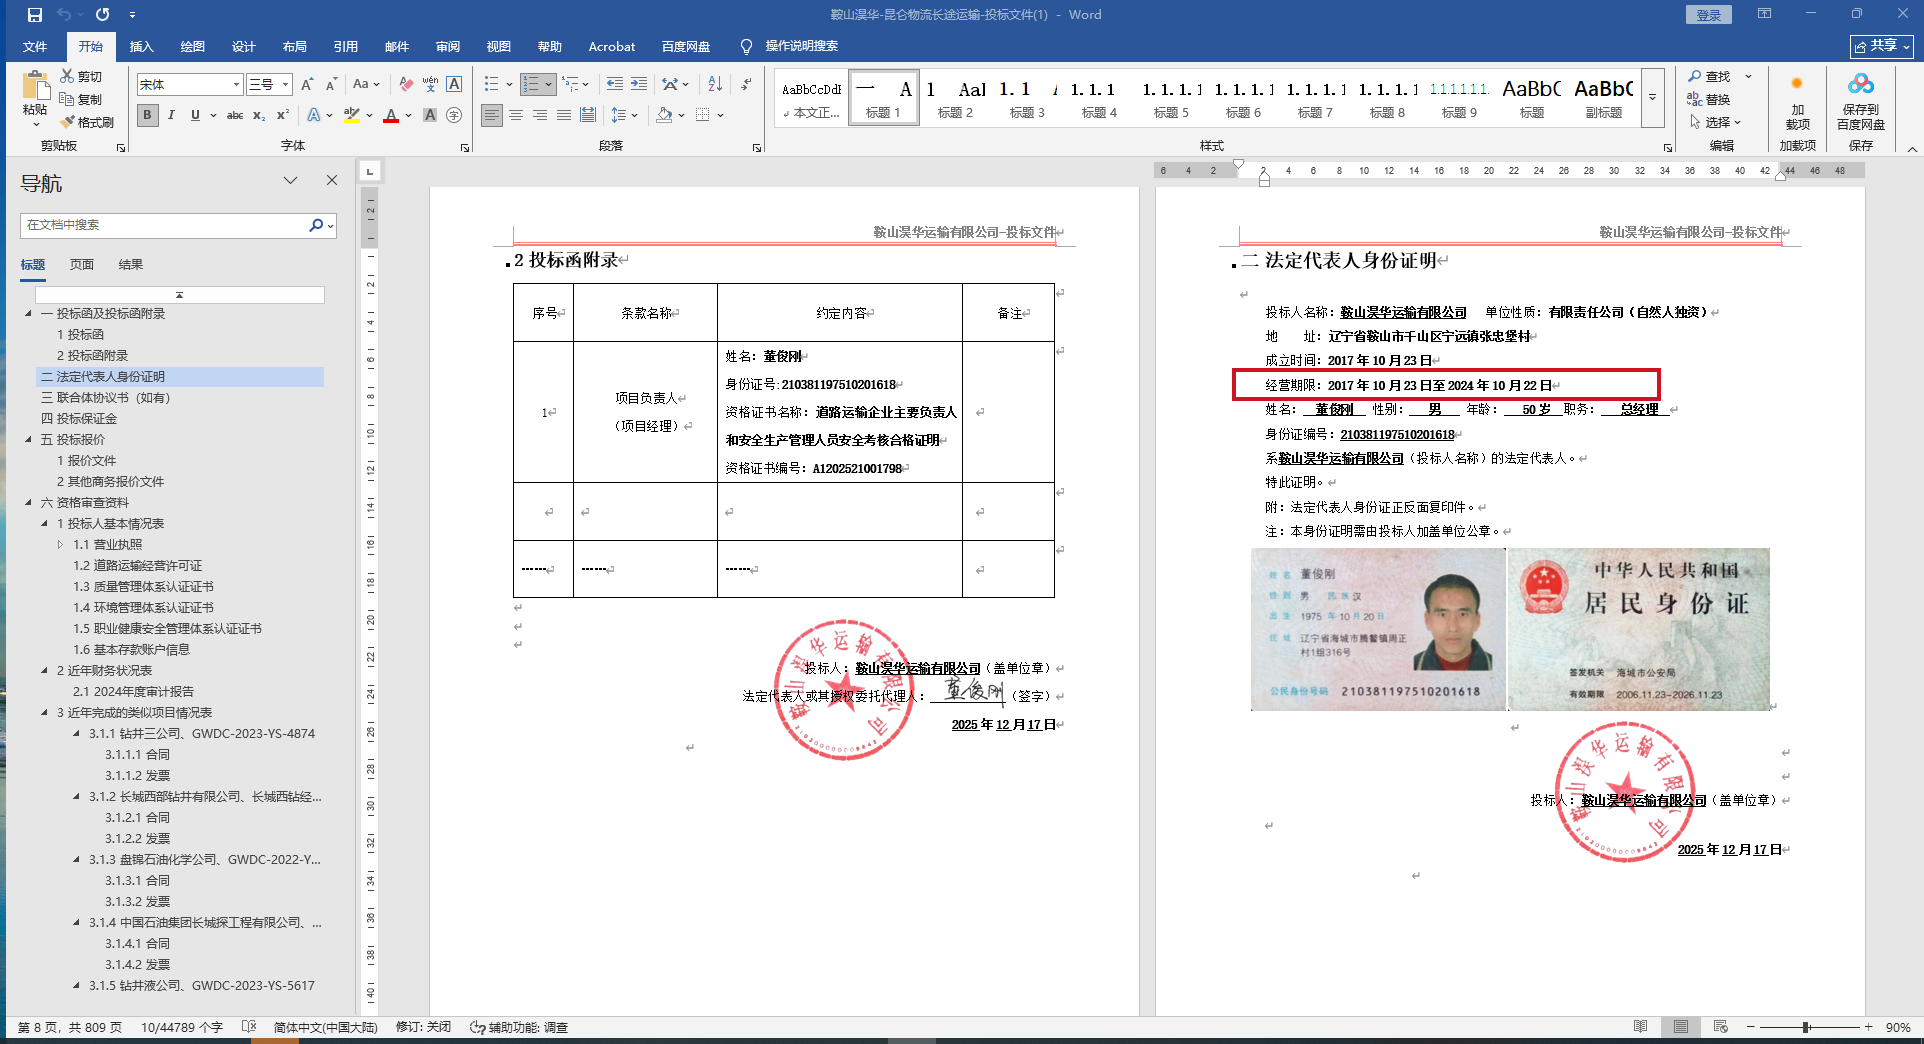
Task: Open the multilevel list dropdown
Action: (577, 85)
